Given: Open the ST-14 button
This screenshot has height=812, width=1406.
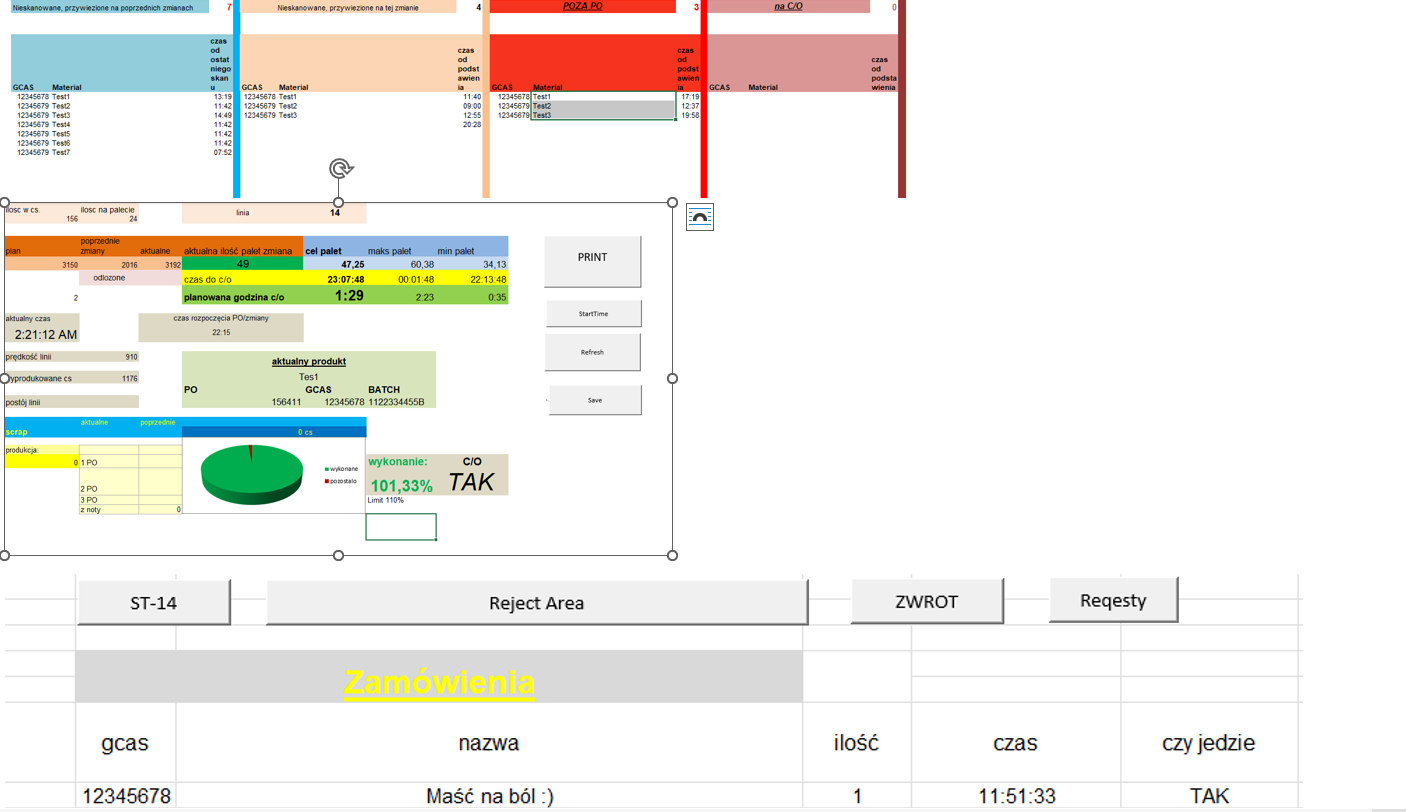Looking at the screenshot, I should pos(154,603).
